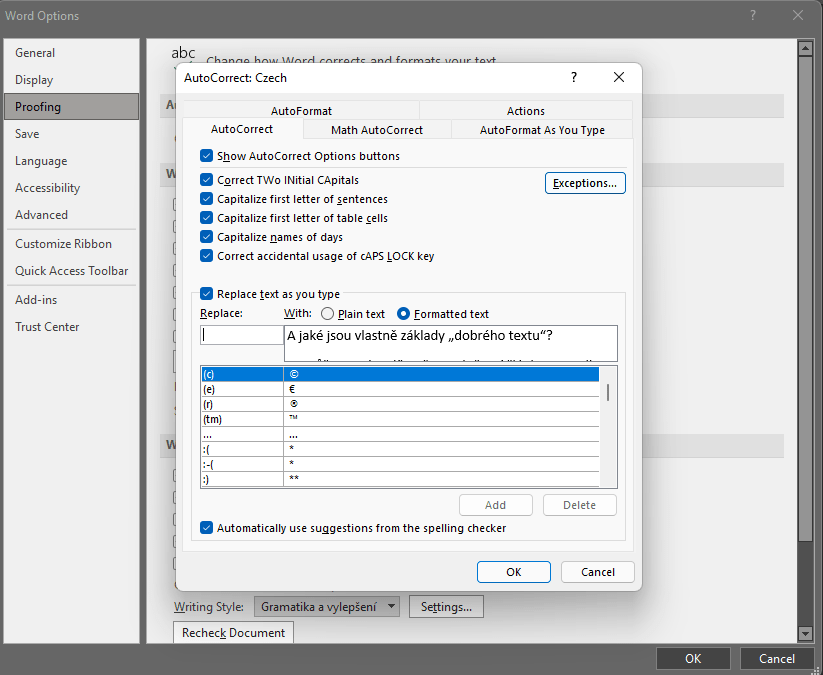Switch to the Math AutoCorrect tab
This screenshot has width=823, height=675.
click(x=376, y=130)
